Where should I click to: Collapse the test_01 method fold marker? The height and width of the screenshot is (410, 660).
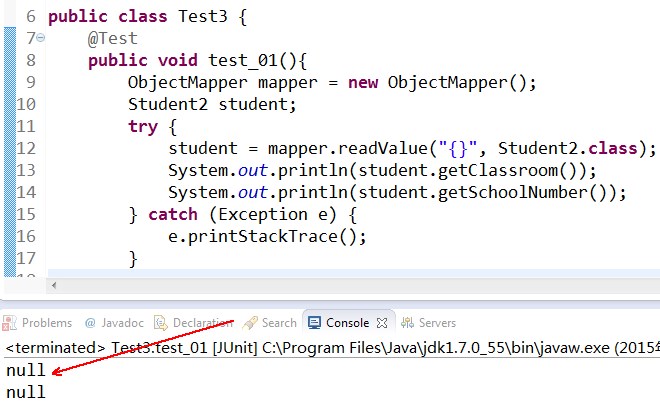pyautogui.click(x=41, y=38)
